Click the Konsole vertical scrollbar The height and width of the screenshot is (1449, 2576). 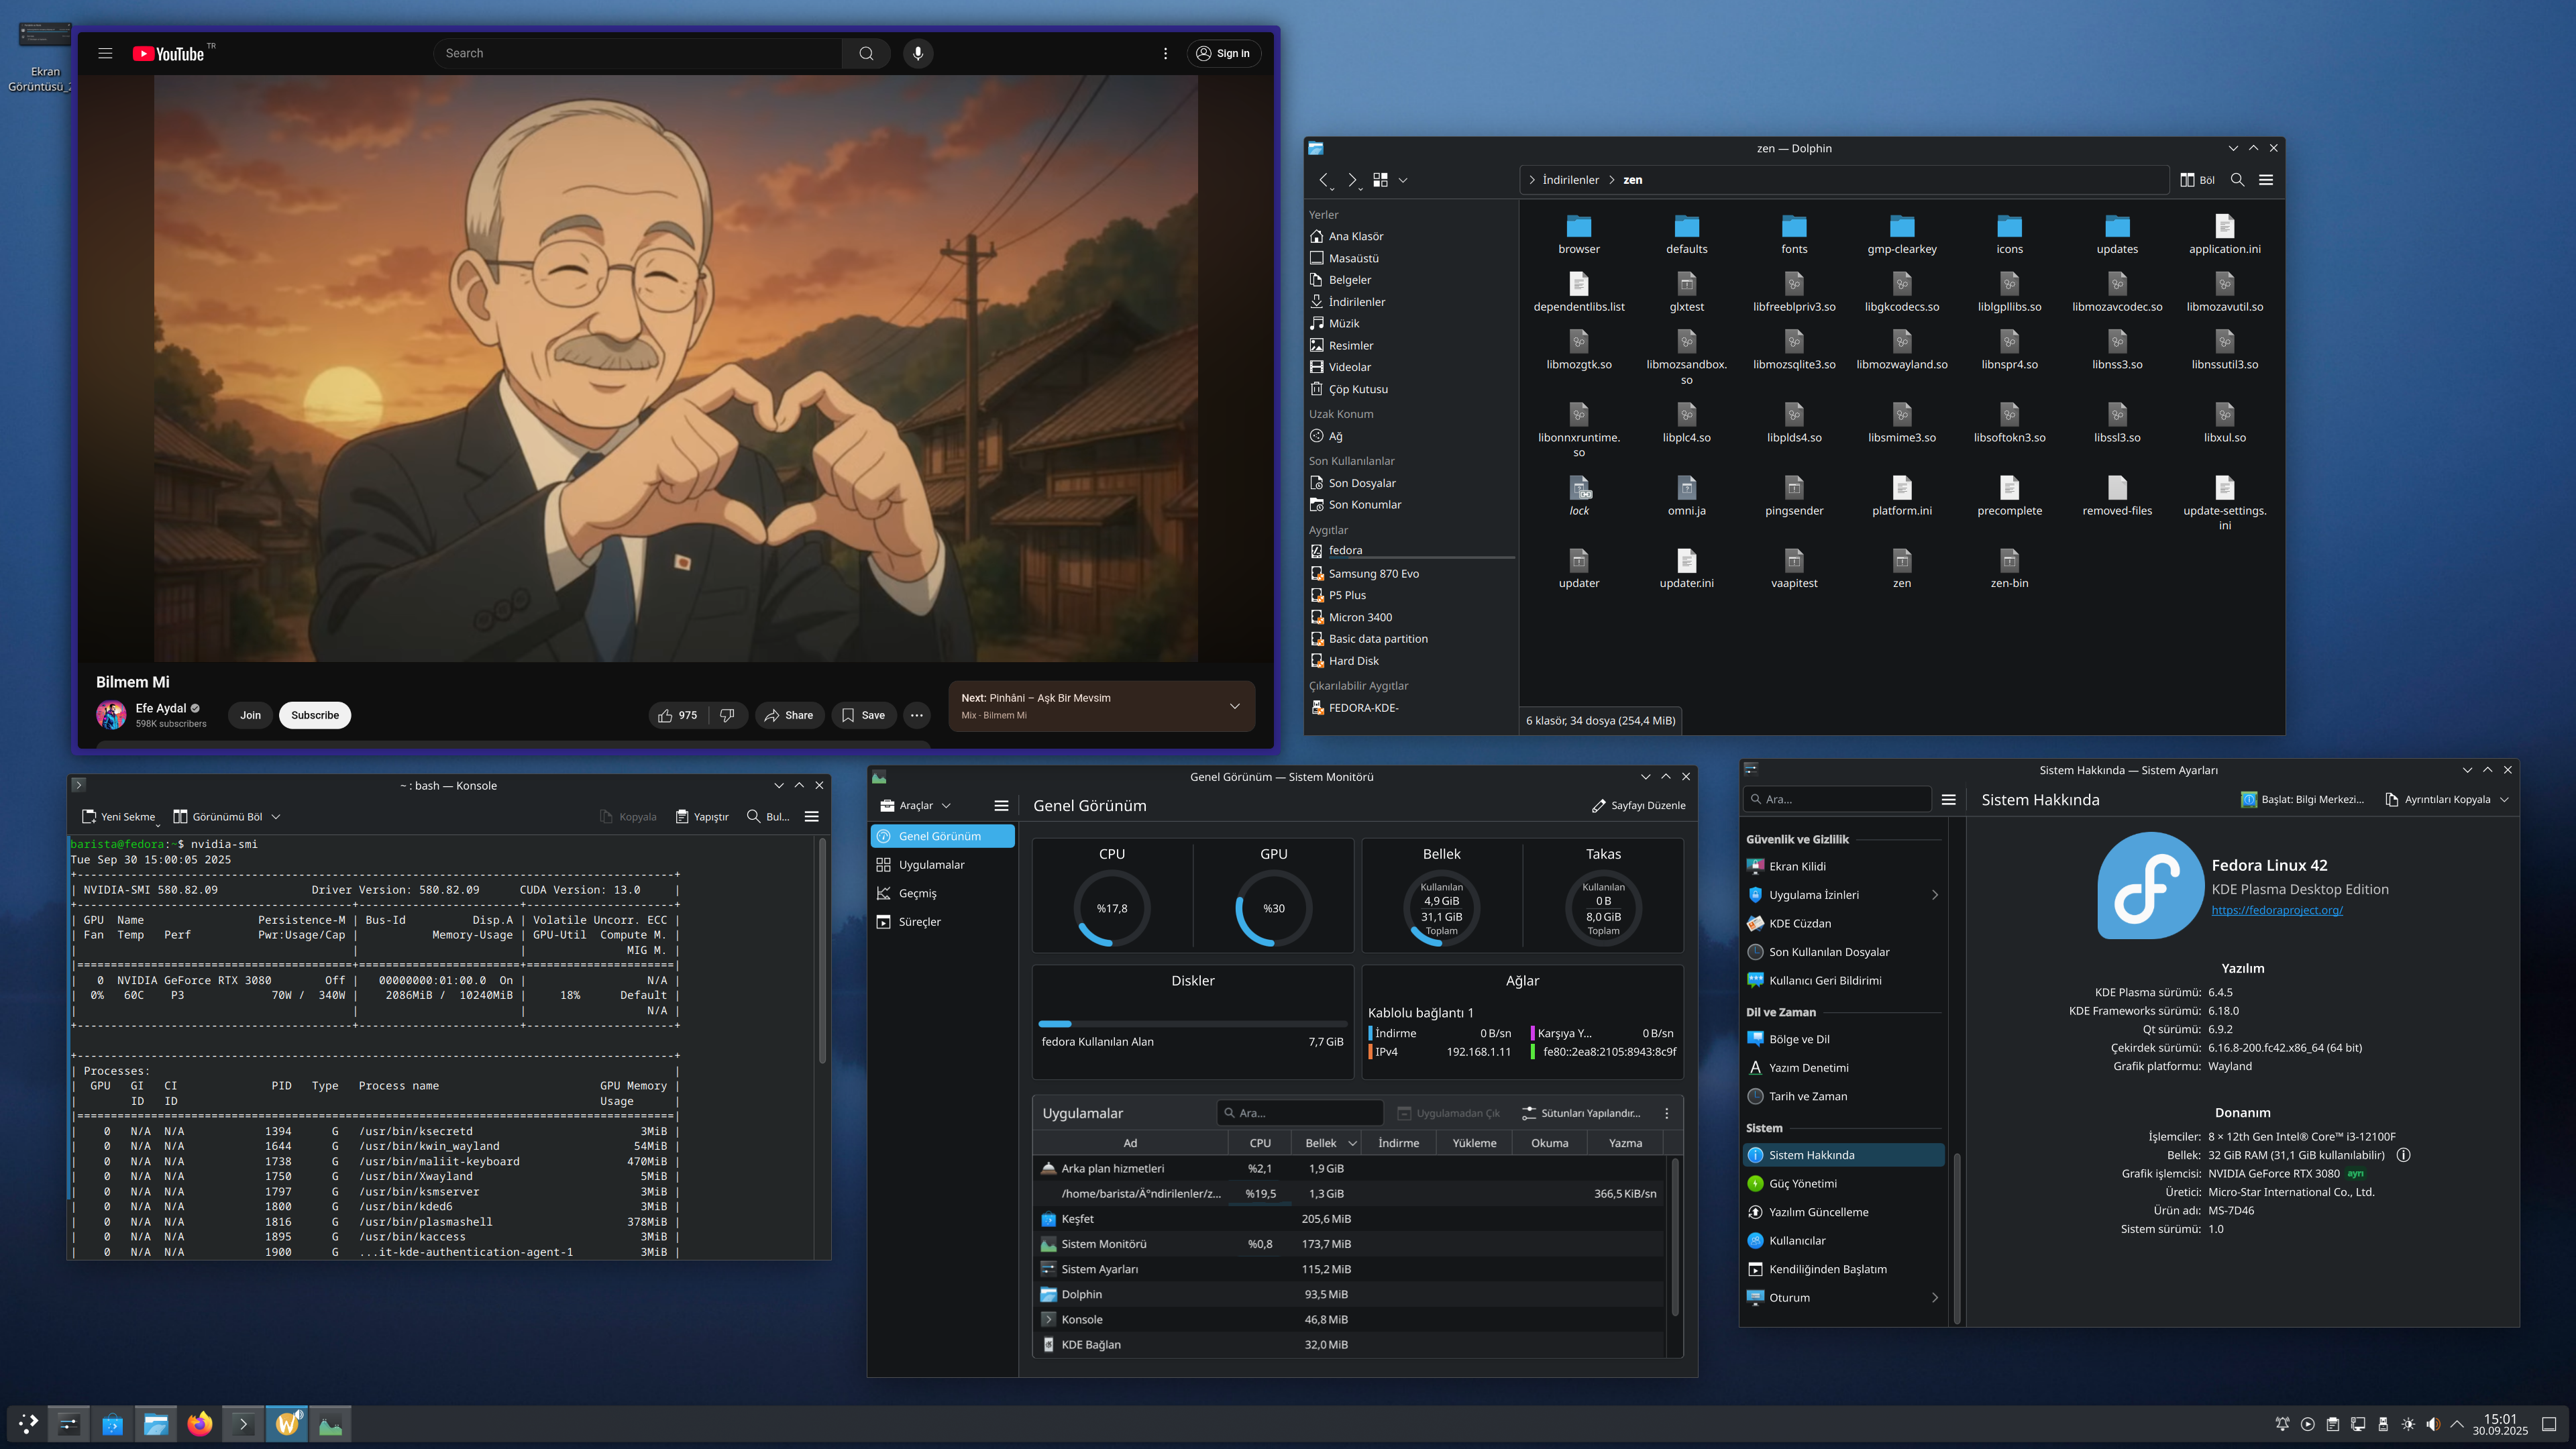pyautogui.click(x=822, y=950)
